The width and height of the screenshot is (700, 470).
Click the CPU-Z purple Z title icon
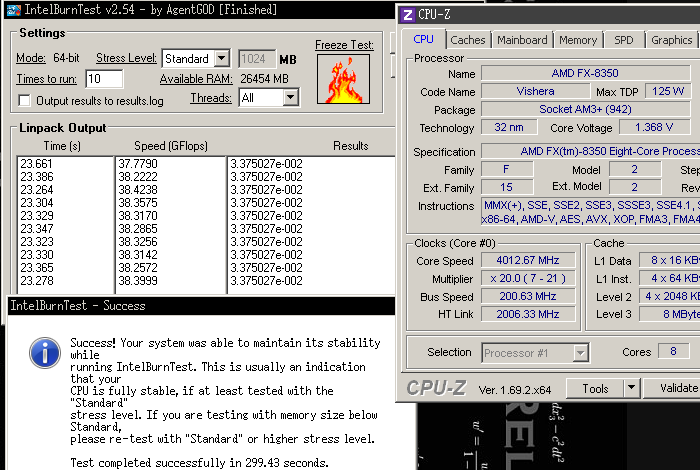click(x=407, y=15)
